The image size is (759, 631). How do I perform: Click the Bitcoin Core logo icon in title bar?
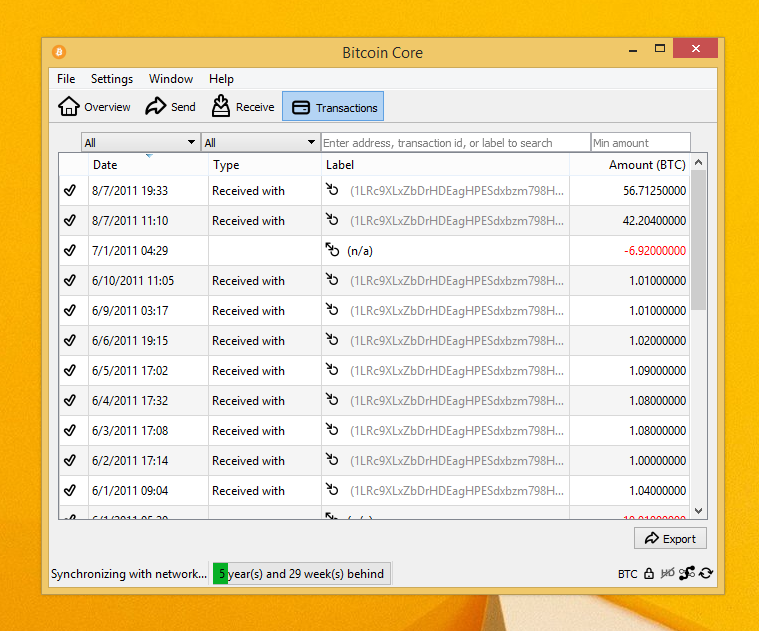pyautogui.click(x=59, y=52)
